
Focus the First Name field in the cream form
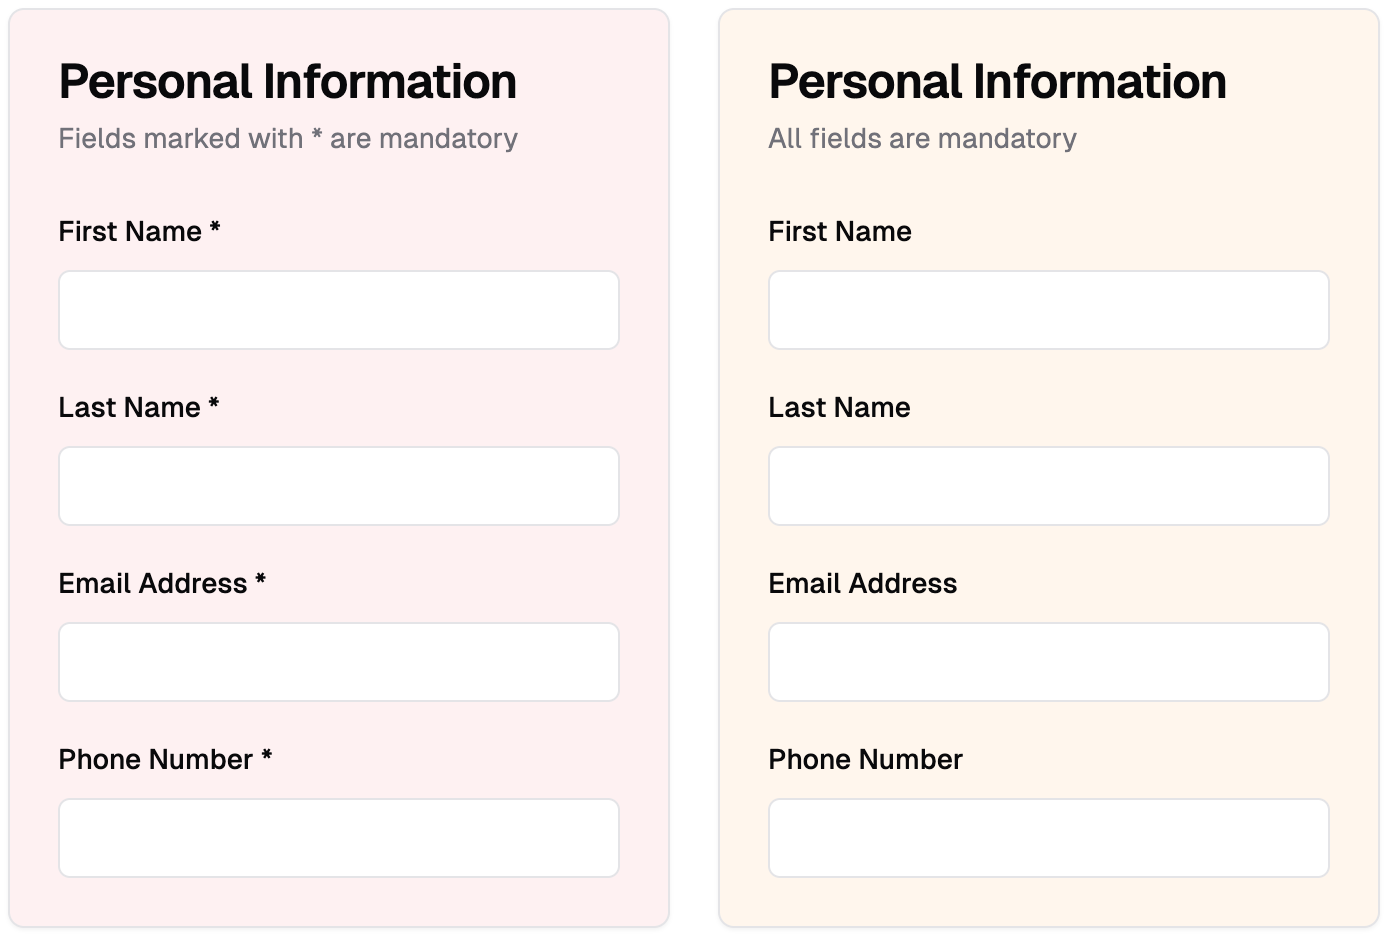click(1048, 310)
